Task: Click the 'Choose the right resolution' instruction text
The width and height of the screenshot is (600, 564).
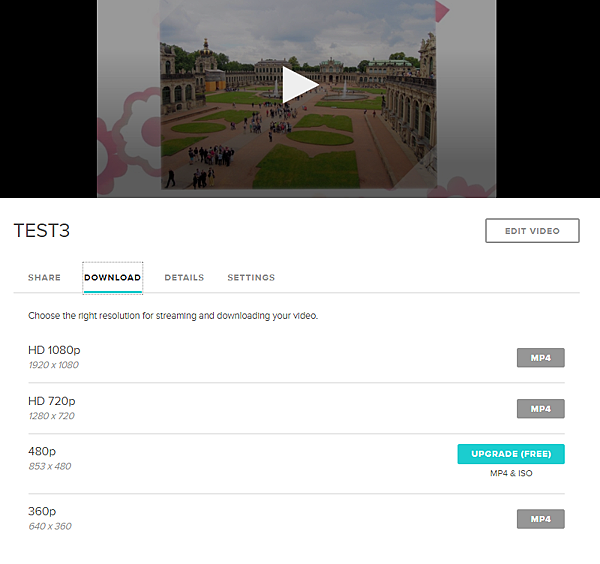Action: coord(173,316)
